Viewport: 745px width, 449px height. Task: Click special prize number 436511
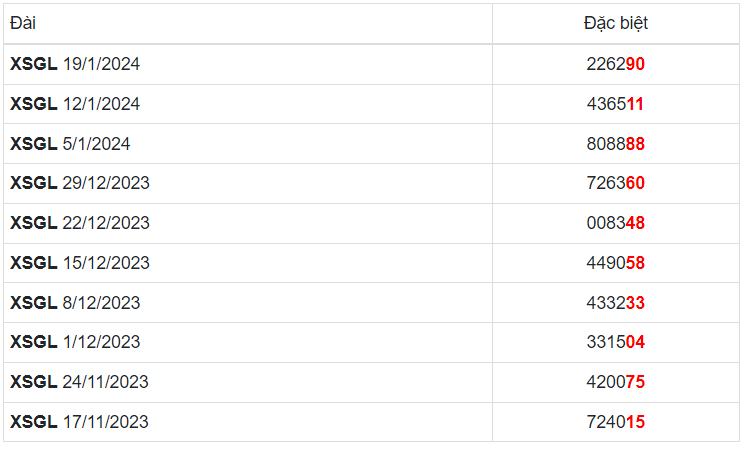click(616, 104)
